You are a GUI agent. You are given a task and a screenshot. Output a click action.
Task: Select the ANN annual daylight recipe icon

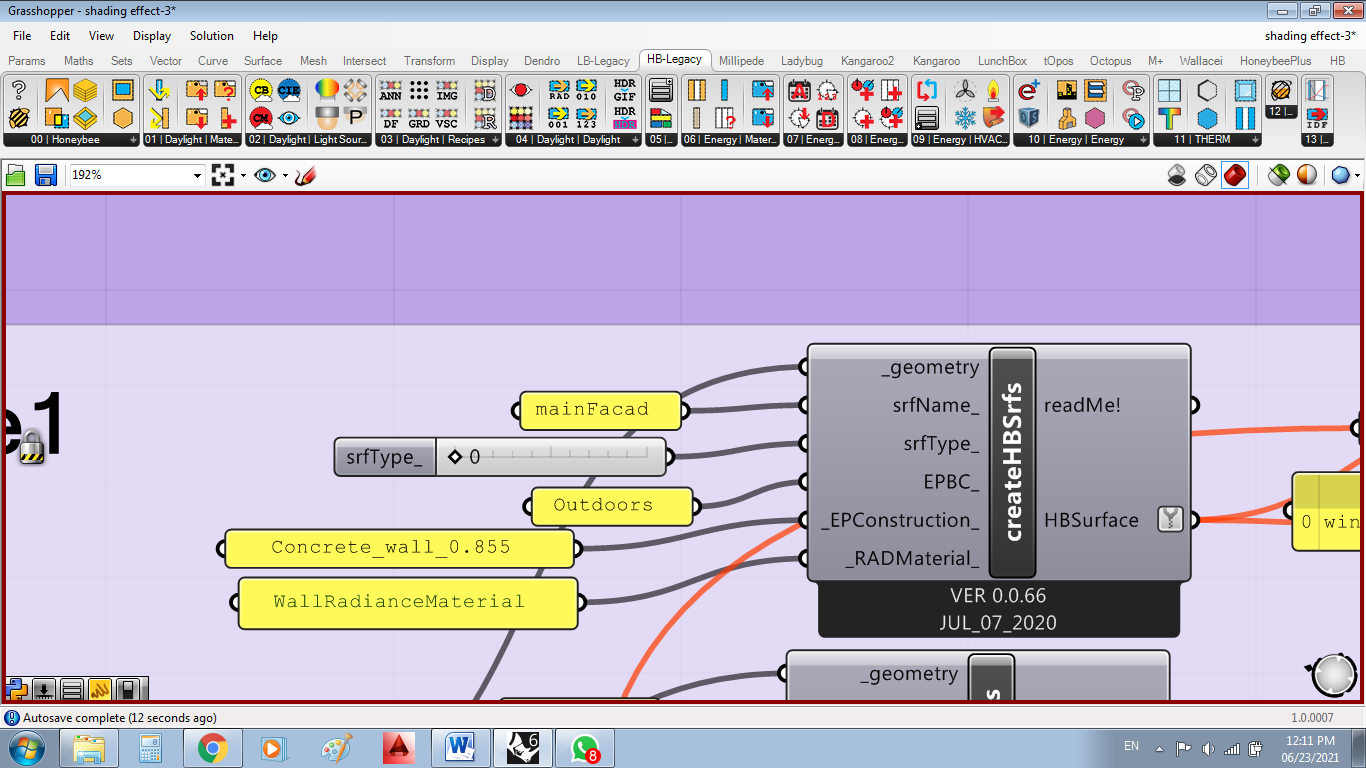pyautogui.click(x=391, y=90)
